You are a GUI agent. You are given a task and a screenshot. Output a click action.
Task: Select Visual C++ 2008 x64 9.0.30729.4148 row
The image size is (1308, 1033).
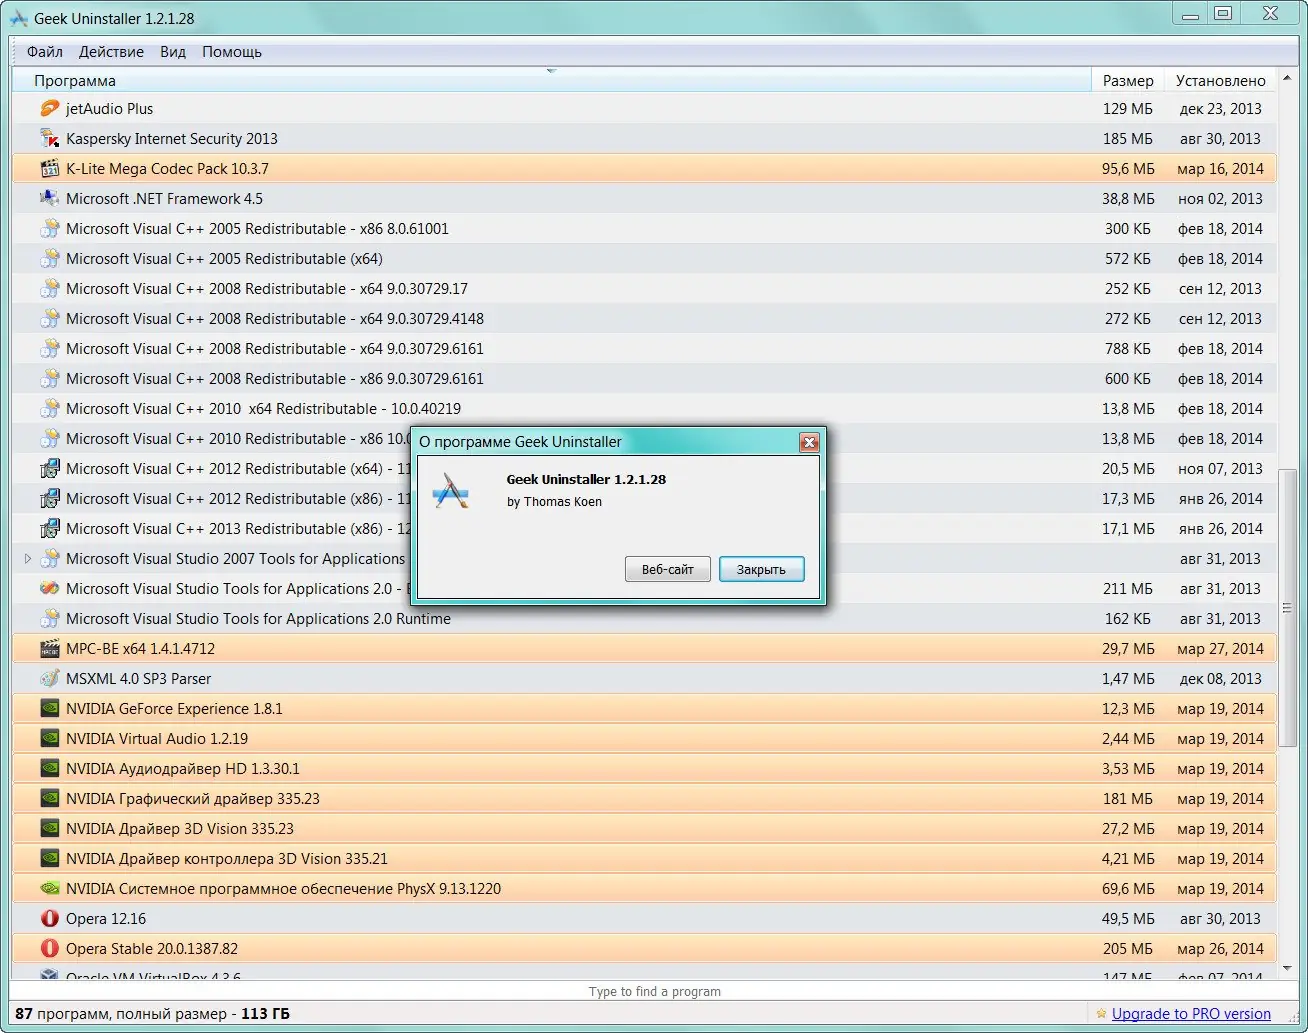pos(645,318)
